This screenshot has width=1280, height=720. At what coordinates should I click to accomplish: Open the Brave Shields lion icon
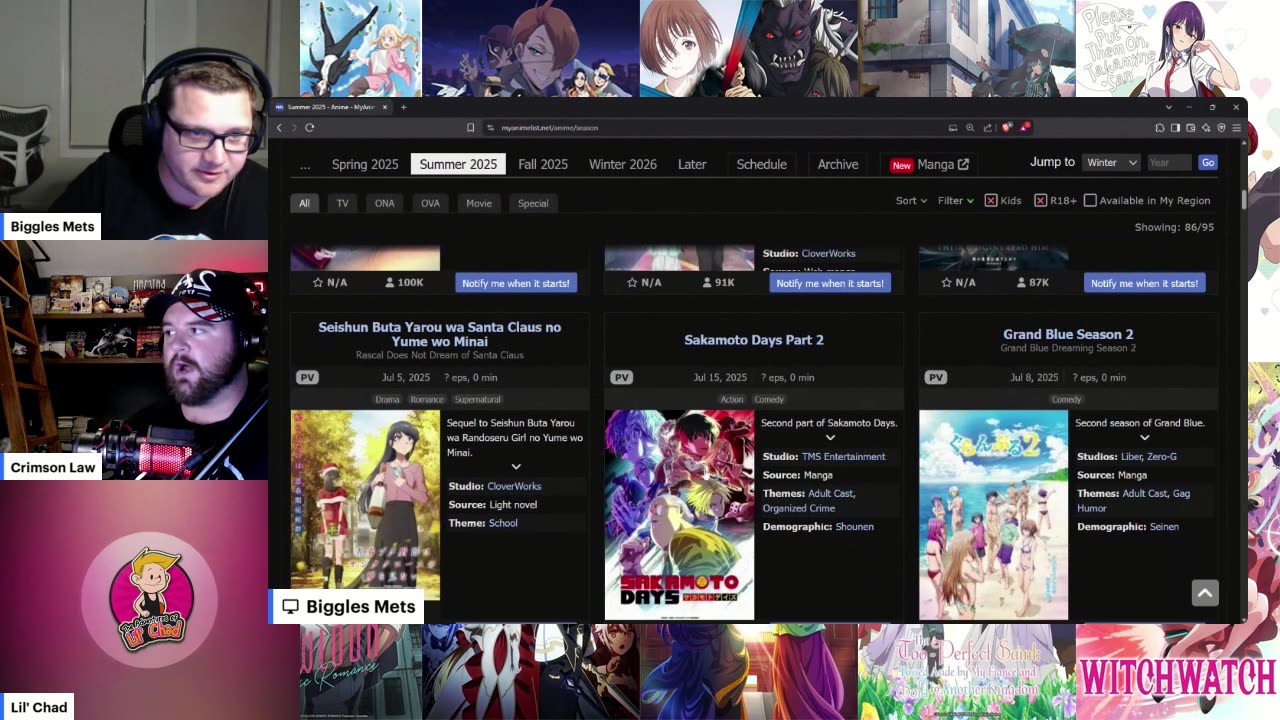pos(1007,127)
